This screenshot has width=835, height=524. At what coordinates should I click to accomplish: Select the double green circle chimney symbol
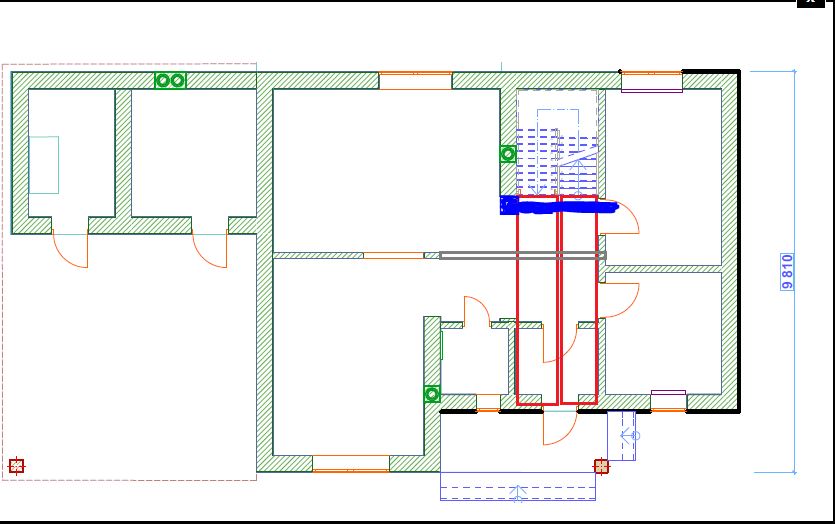pyautogui.click(x=170, y=80)
